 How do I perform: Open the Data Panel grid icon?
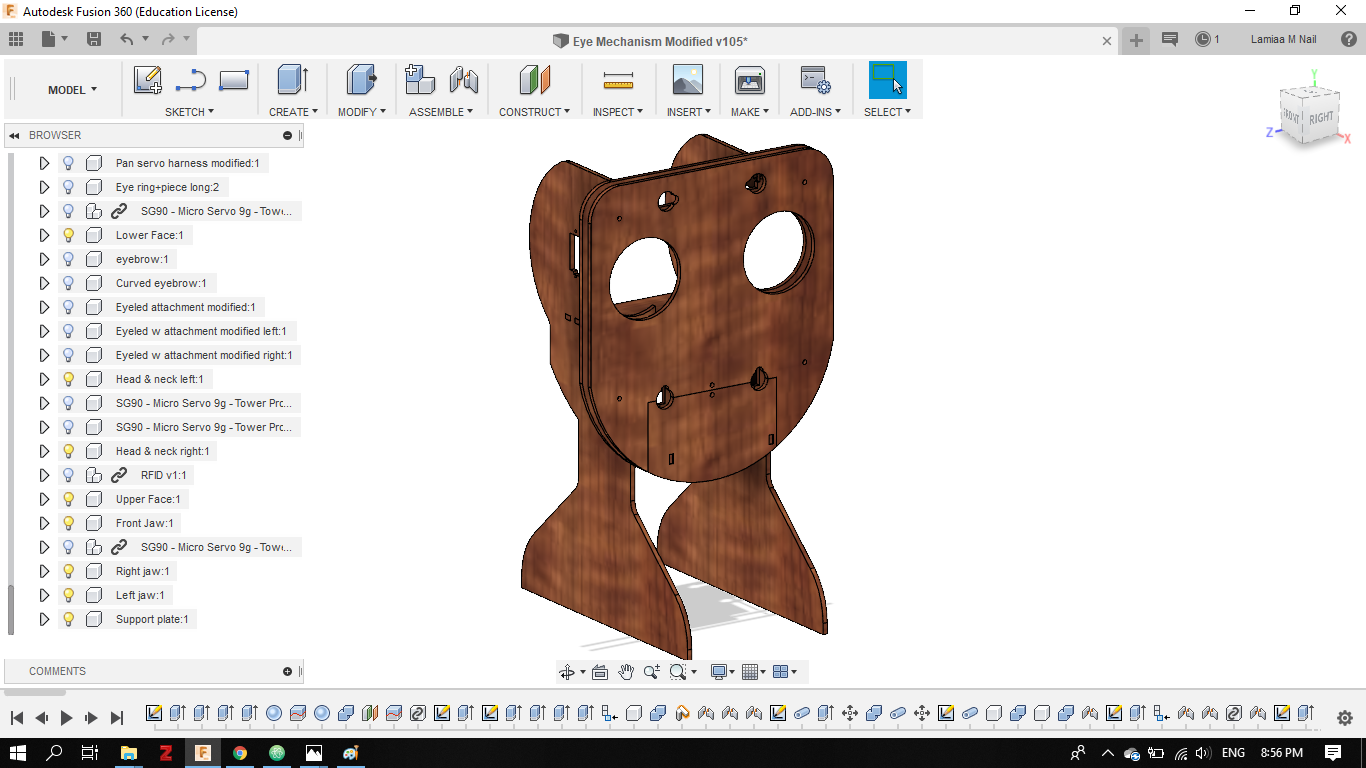[x=16, y=39]
